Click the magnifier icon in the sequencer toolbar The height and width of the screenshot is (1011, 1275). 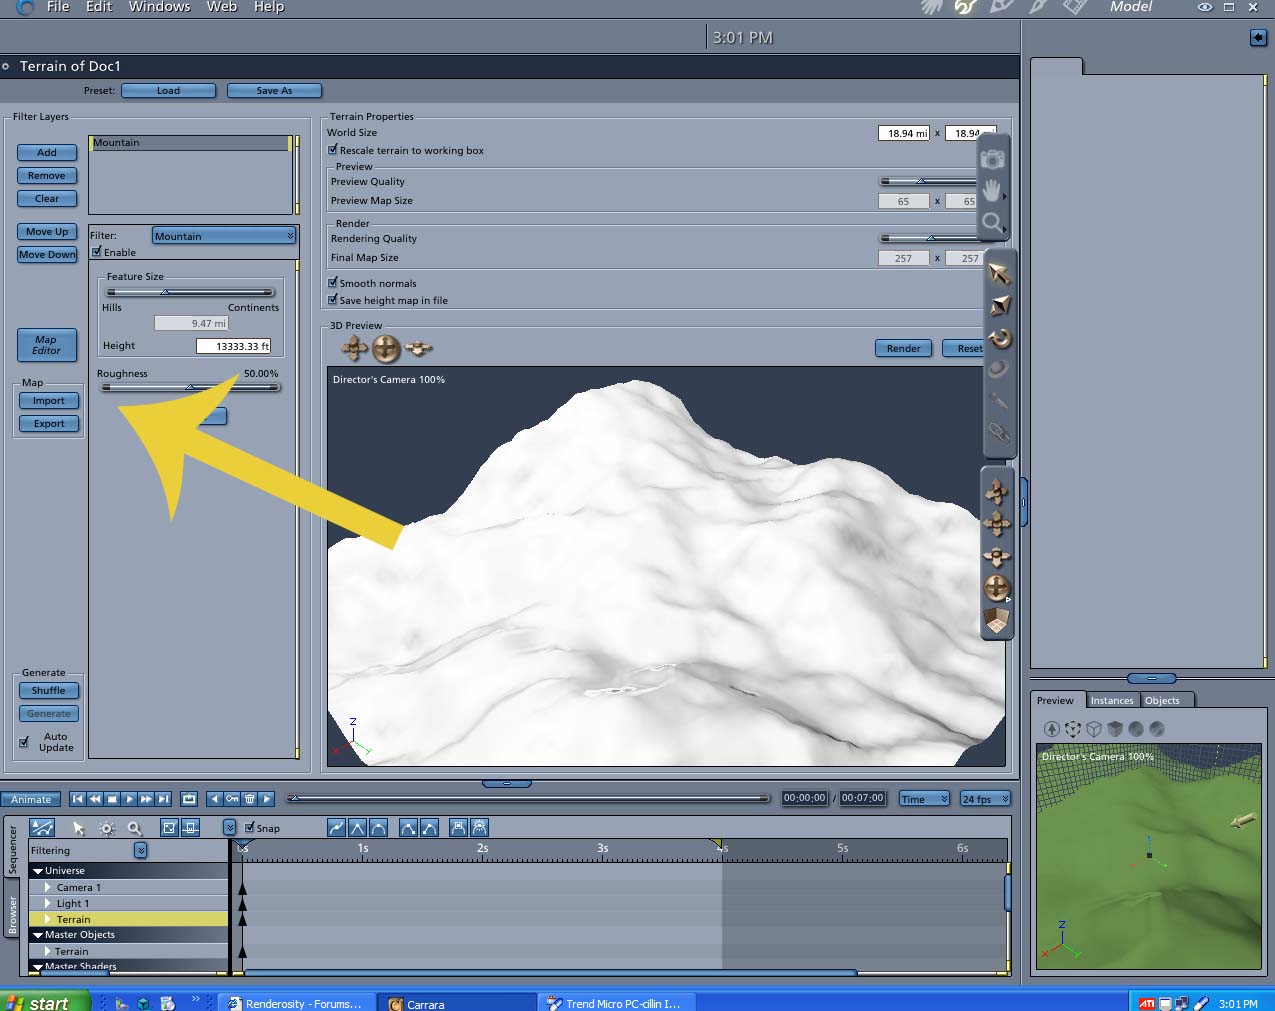pos(135,828)
